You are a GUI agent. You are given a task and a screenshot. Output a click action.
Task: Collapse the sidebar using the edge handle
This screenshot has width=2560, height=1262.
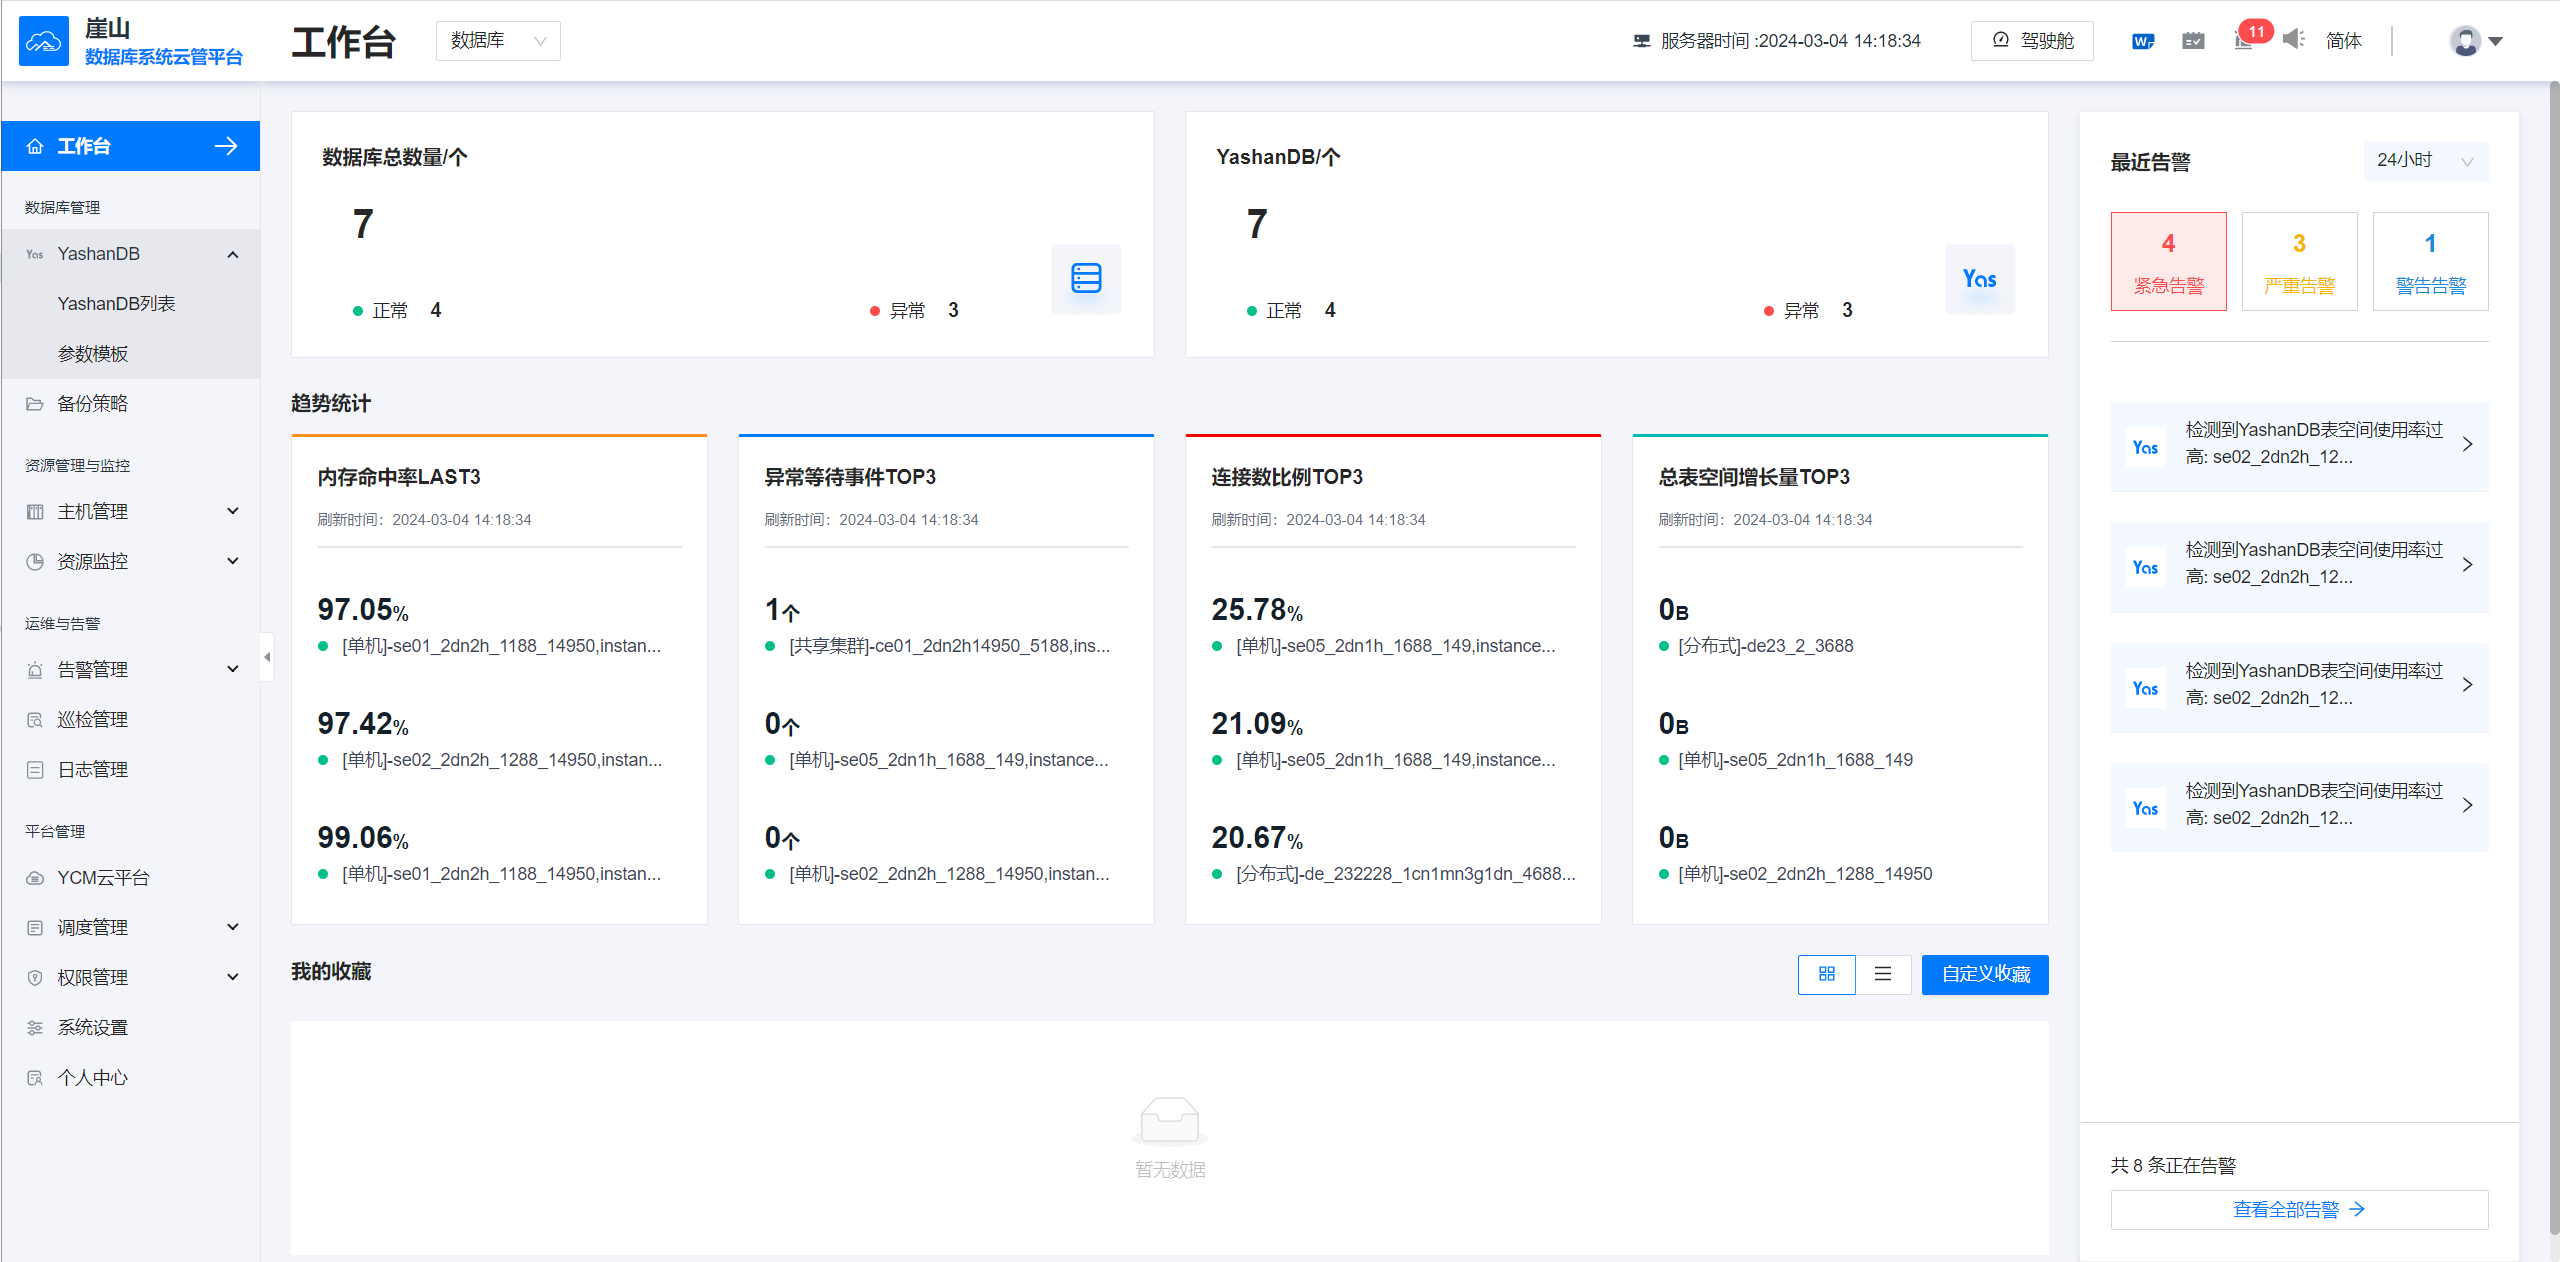[267, 657]
